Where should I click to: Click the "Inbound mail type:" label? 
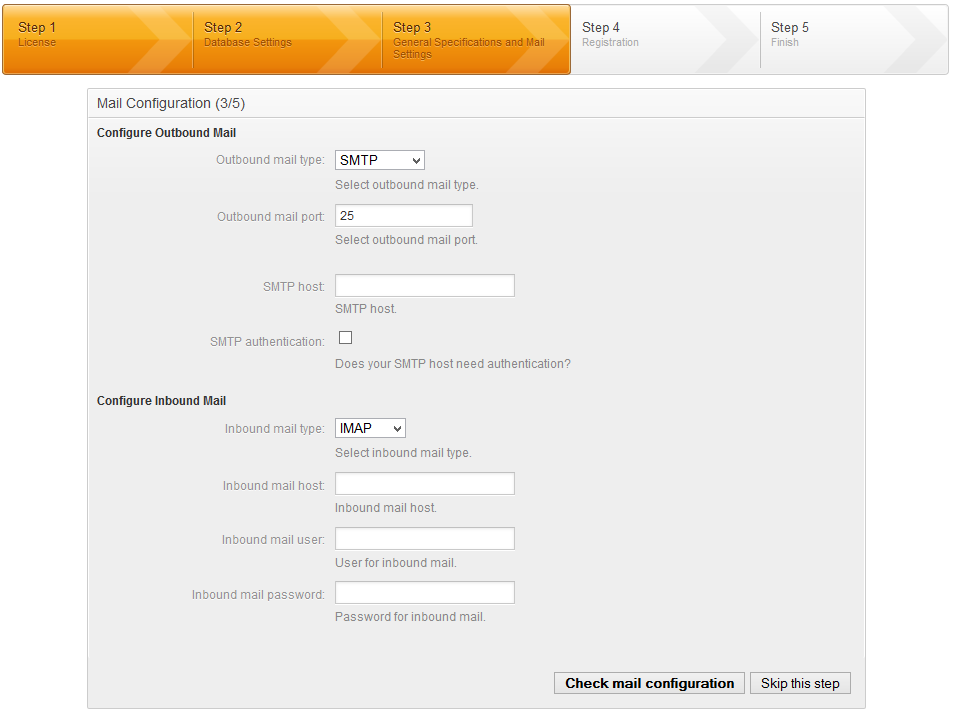point(274,429)
